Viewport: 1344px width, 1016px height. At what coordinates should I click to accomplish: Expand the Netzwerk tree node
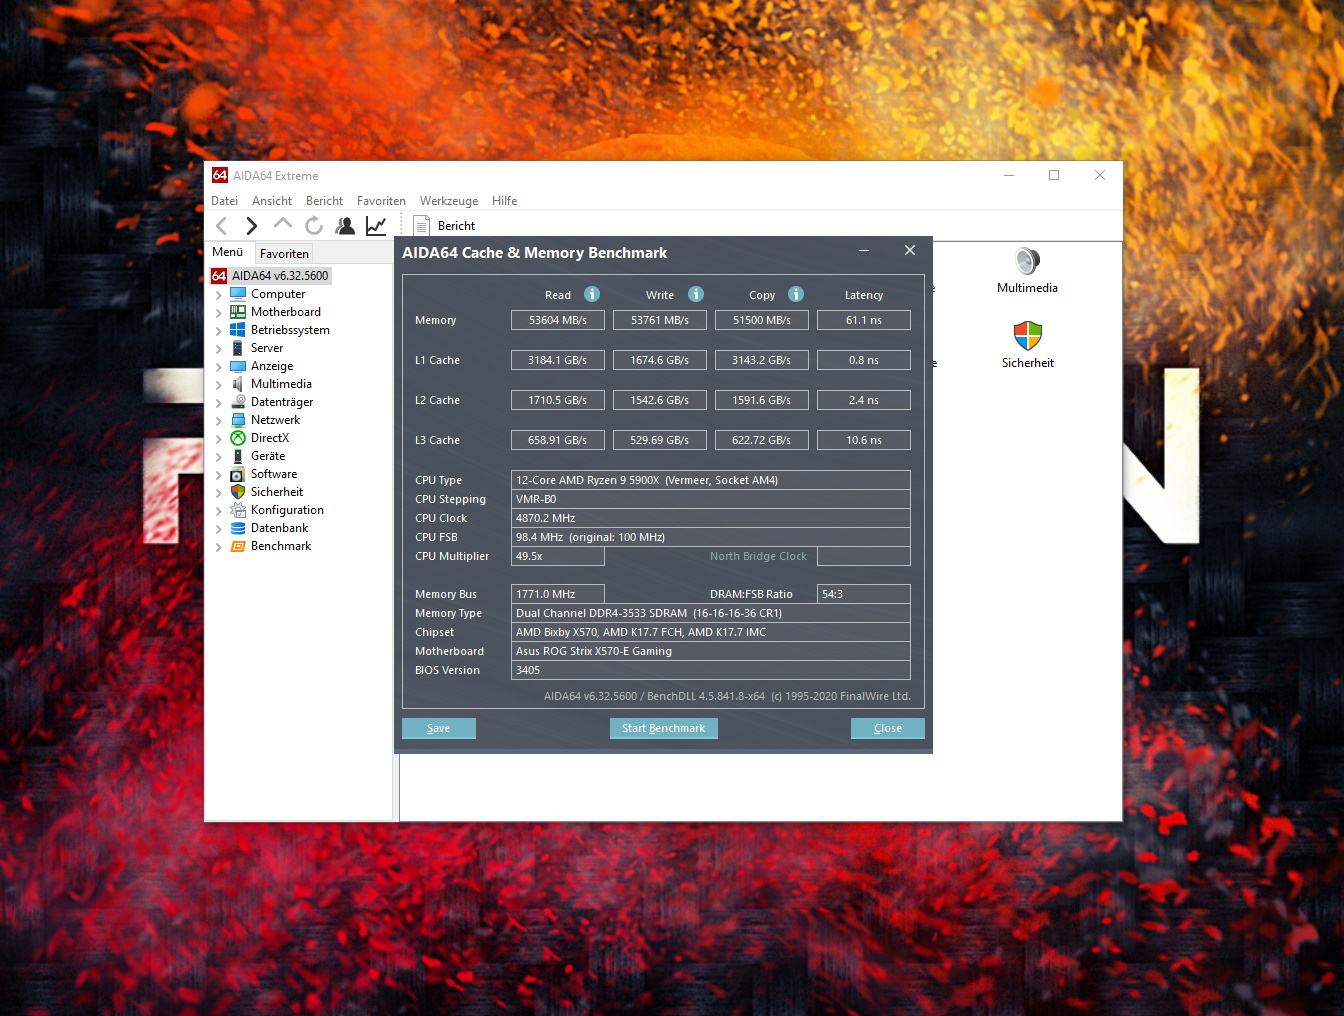pyautogui.click(x=219, y=421)
